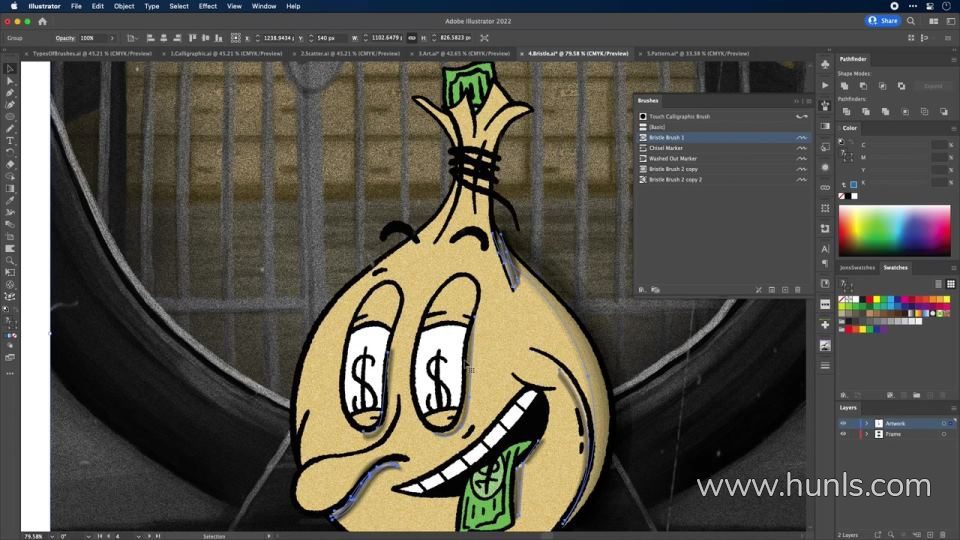Click the Intersect shape mode icon

pyautogui.click(x=882, y=86)
